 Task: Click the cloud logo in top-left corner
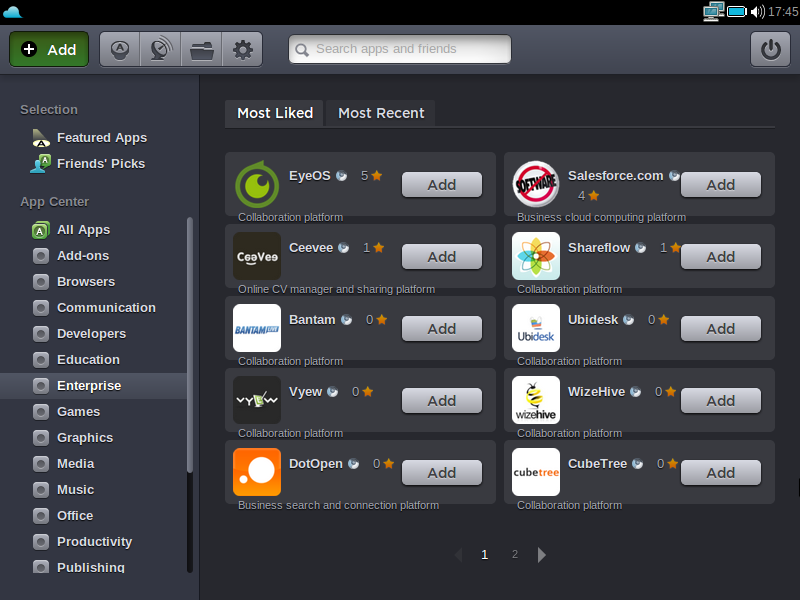pos(13,11)
